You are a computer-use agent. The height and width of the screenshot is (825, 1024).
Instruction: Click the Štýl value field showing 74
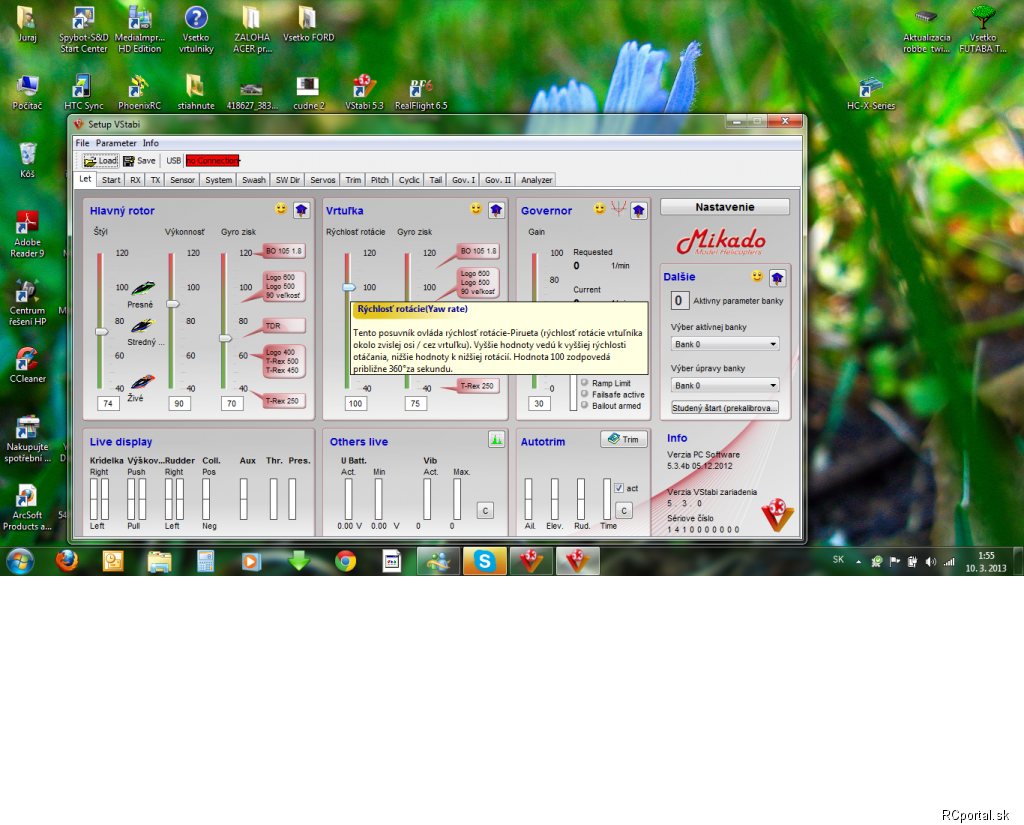[108, 403]
